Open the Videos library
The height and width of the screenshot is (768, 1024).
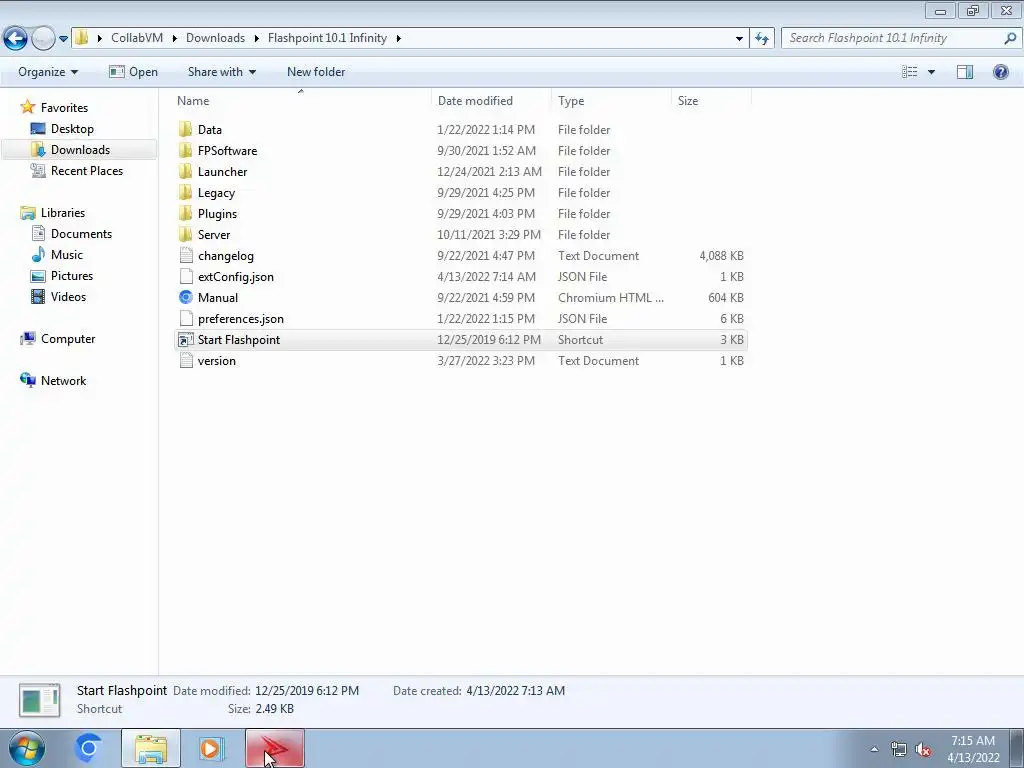(68, 296)
